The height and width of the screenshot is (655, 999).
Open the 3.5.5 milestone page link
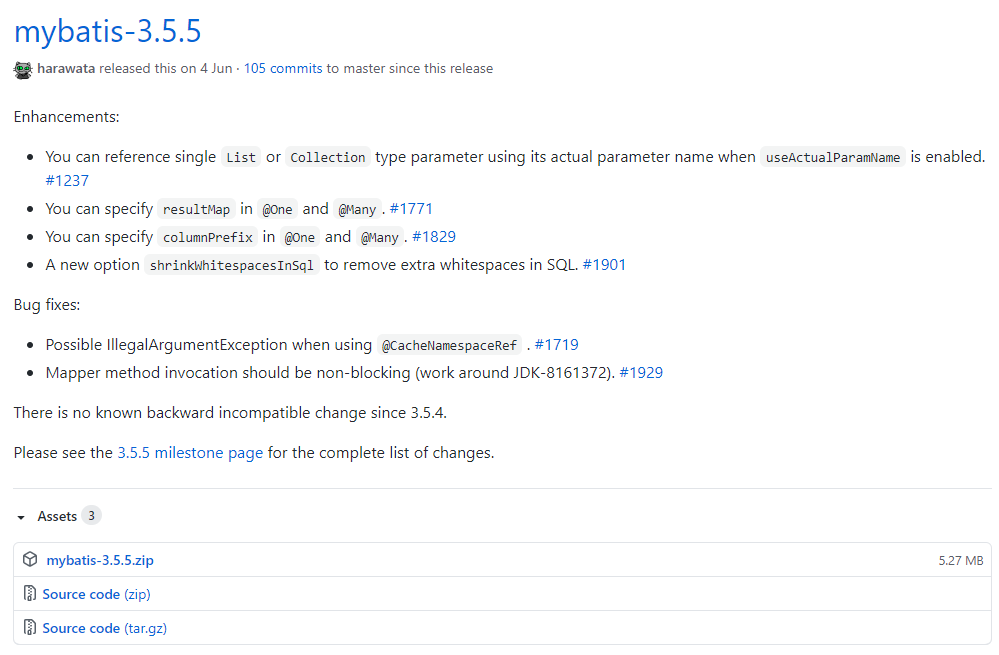tap(190, 452)
